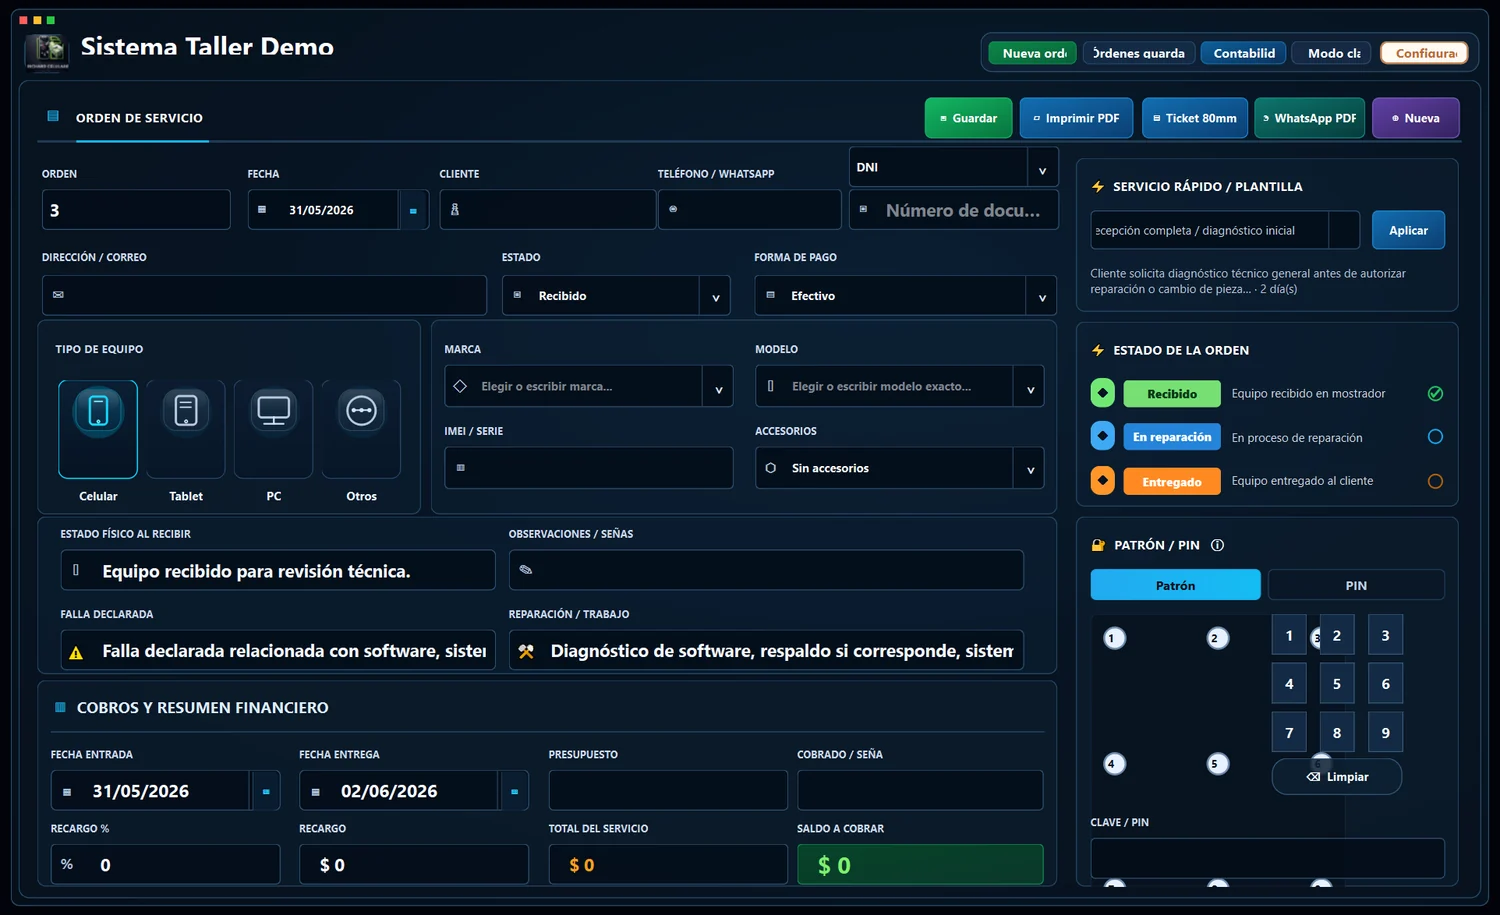Click the pattern node 2
The width and height of the screenshot is (1500, 915).
pyautogui.click(x=1218, y=638)
